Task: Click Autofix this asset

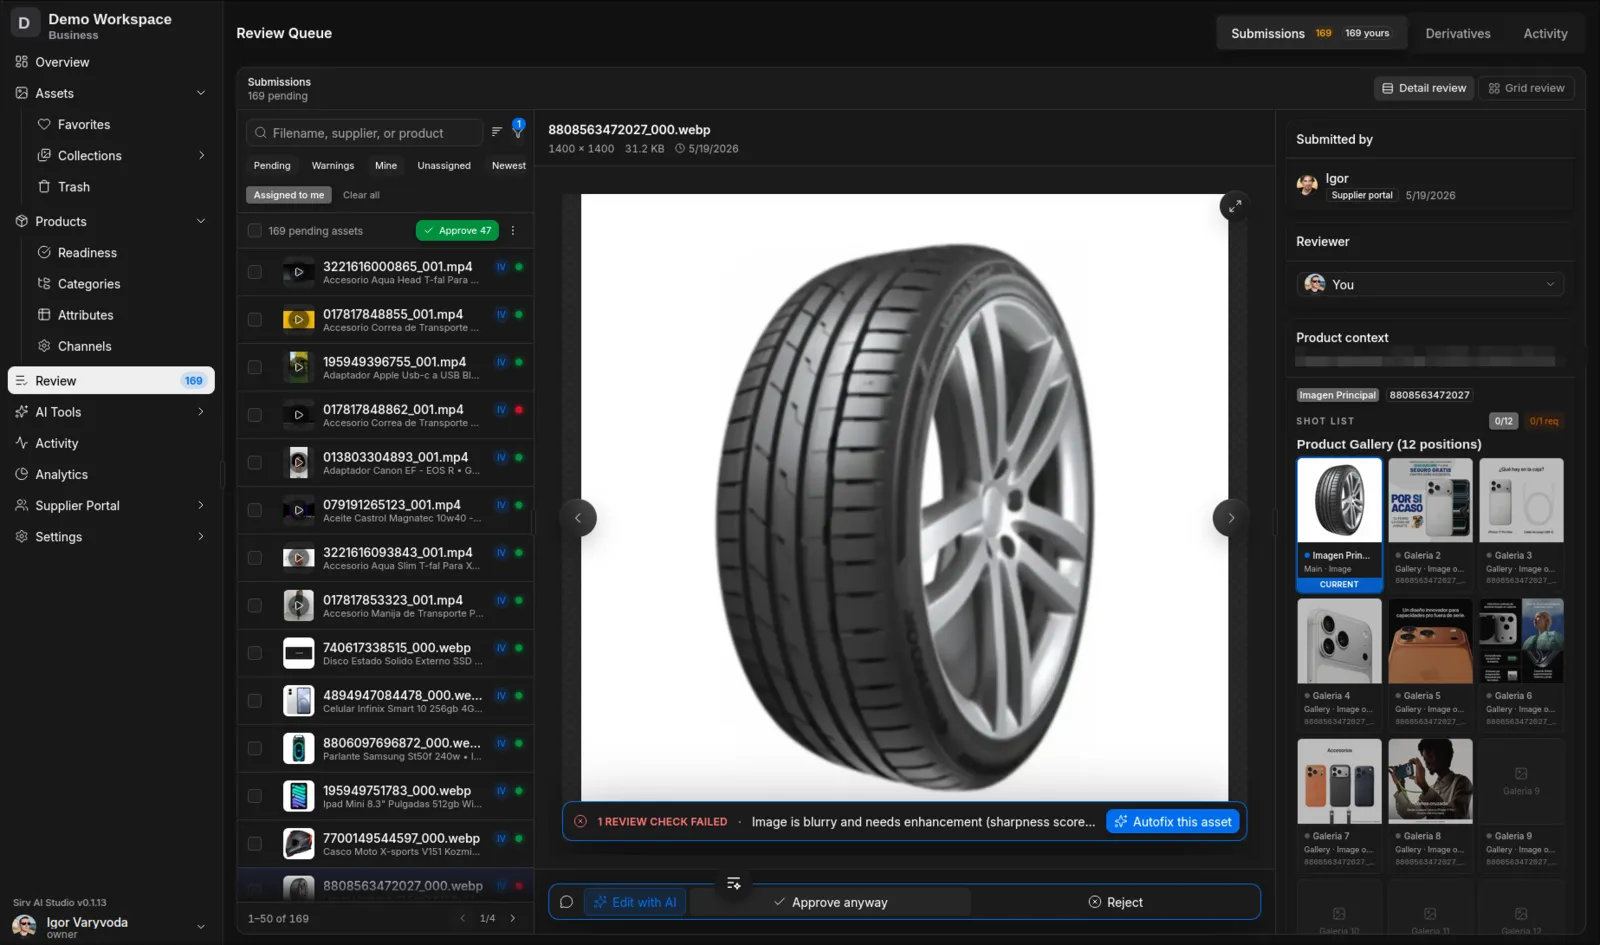Action: click(x=1173, y=822)
